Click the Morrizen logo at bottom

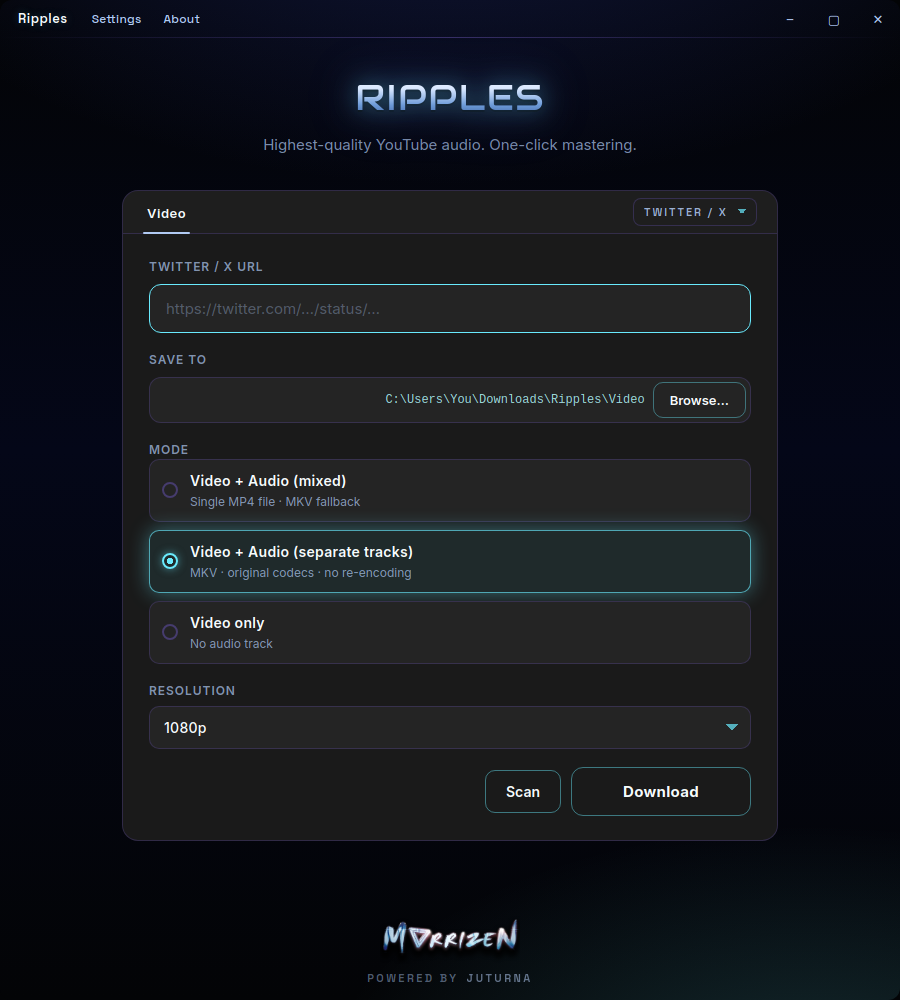tap(450, 937)
